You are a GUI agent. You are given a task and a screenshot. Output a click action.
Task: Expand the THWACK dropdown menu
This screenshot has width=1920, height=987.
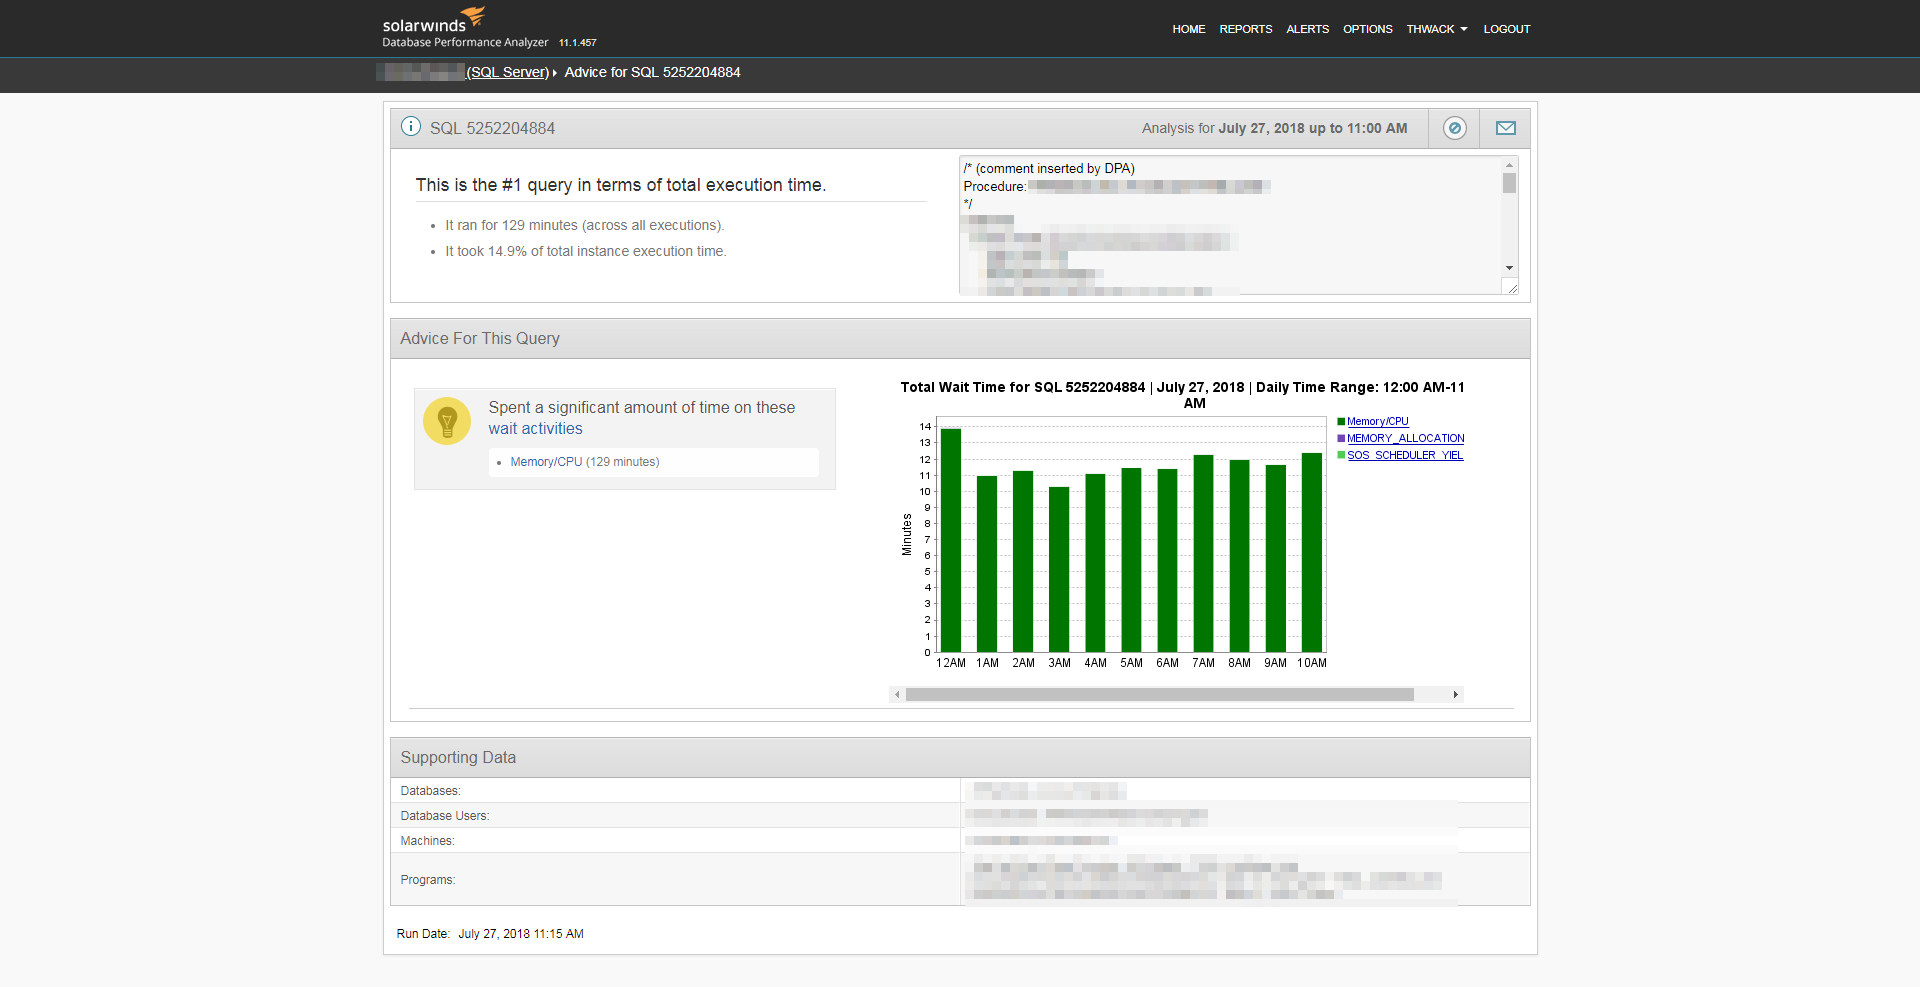point(1436,29)
